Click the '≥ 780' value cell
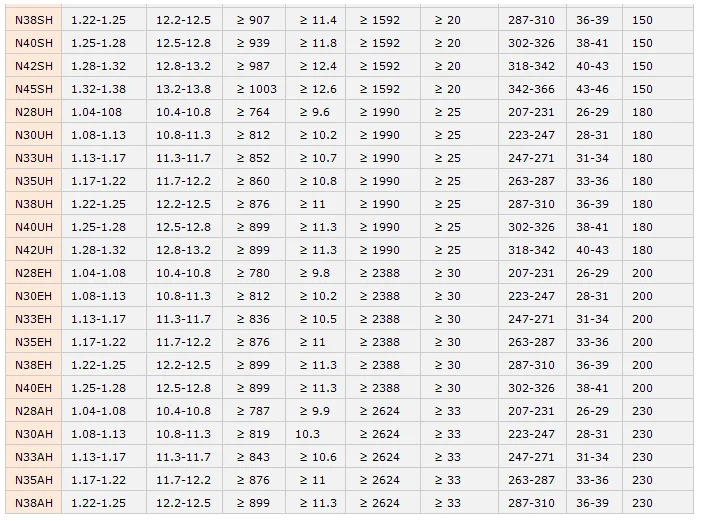 pos(254,273)
